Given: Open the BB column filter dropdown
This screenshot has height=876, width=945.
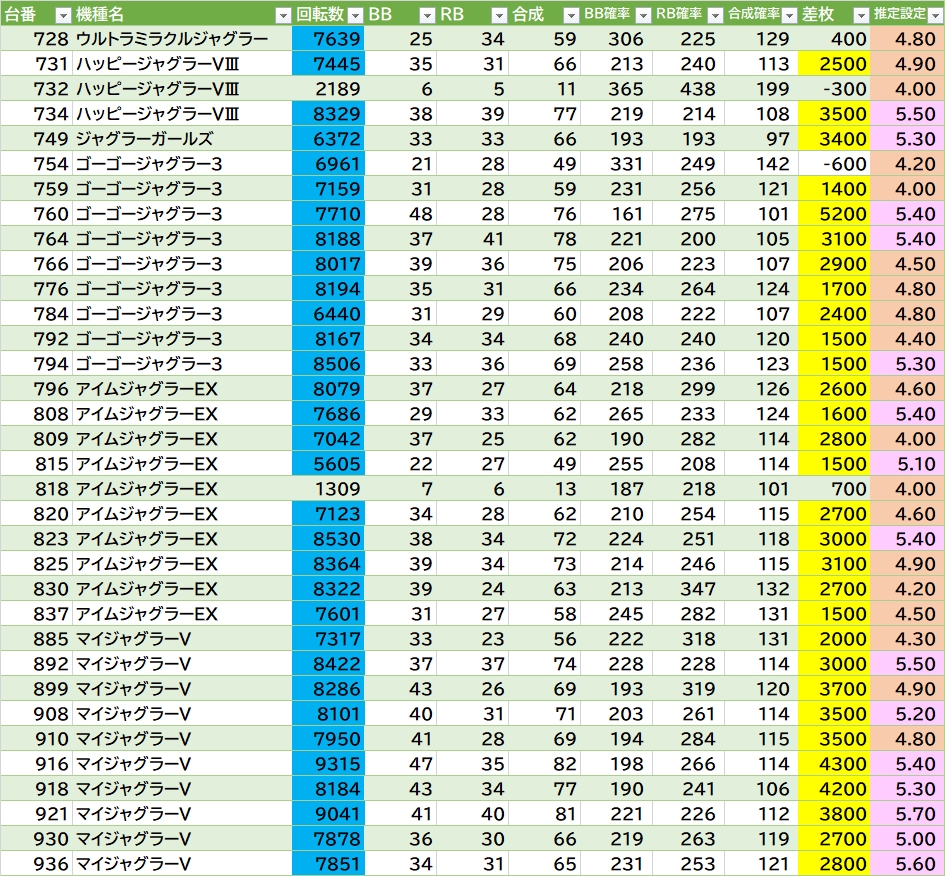Looking at the screenshot, I should point(427,15).
